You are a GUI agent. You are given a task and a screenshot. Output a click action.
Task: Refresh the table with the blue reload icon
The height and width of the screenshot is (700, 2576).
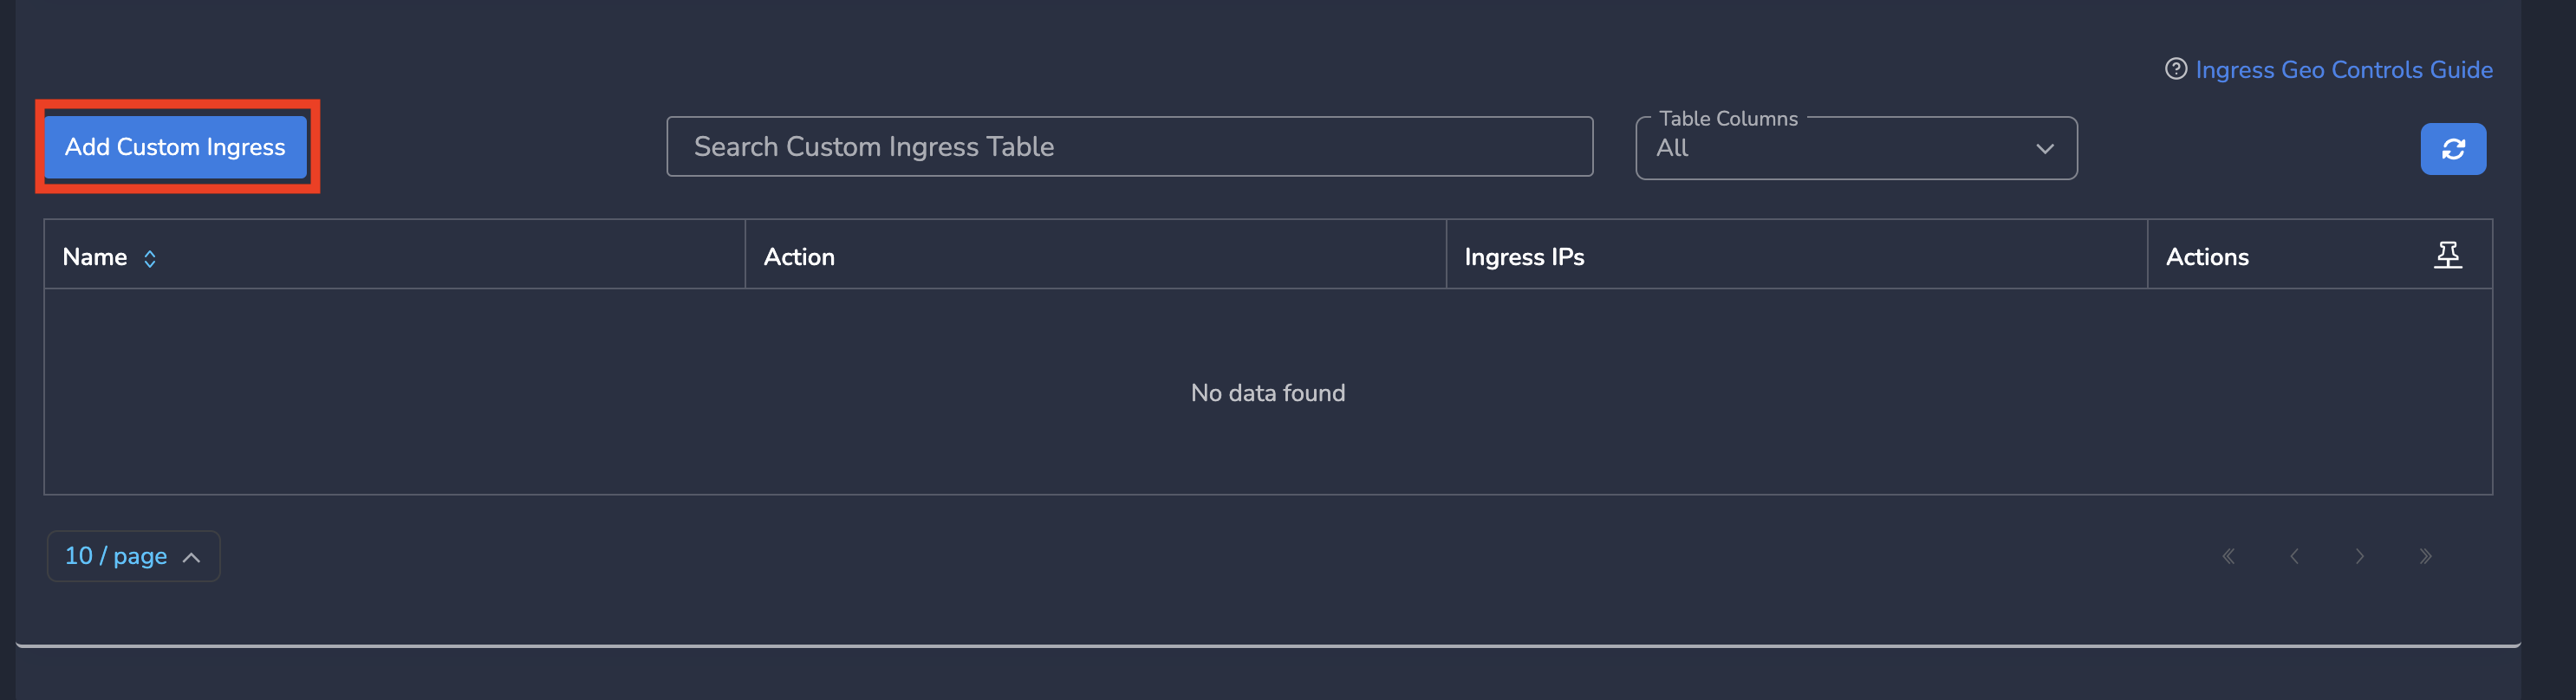(2452, 149)
